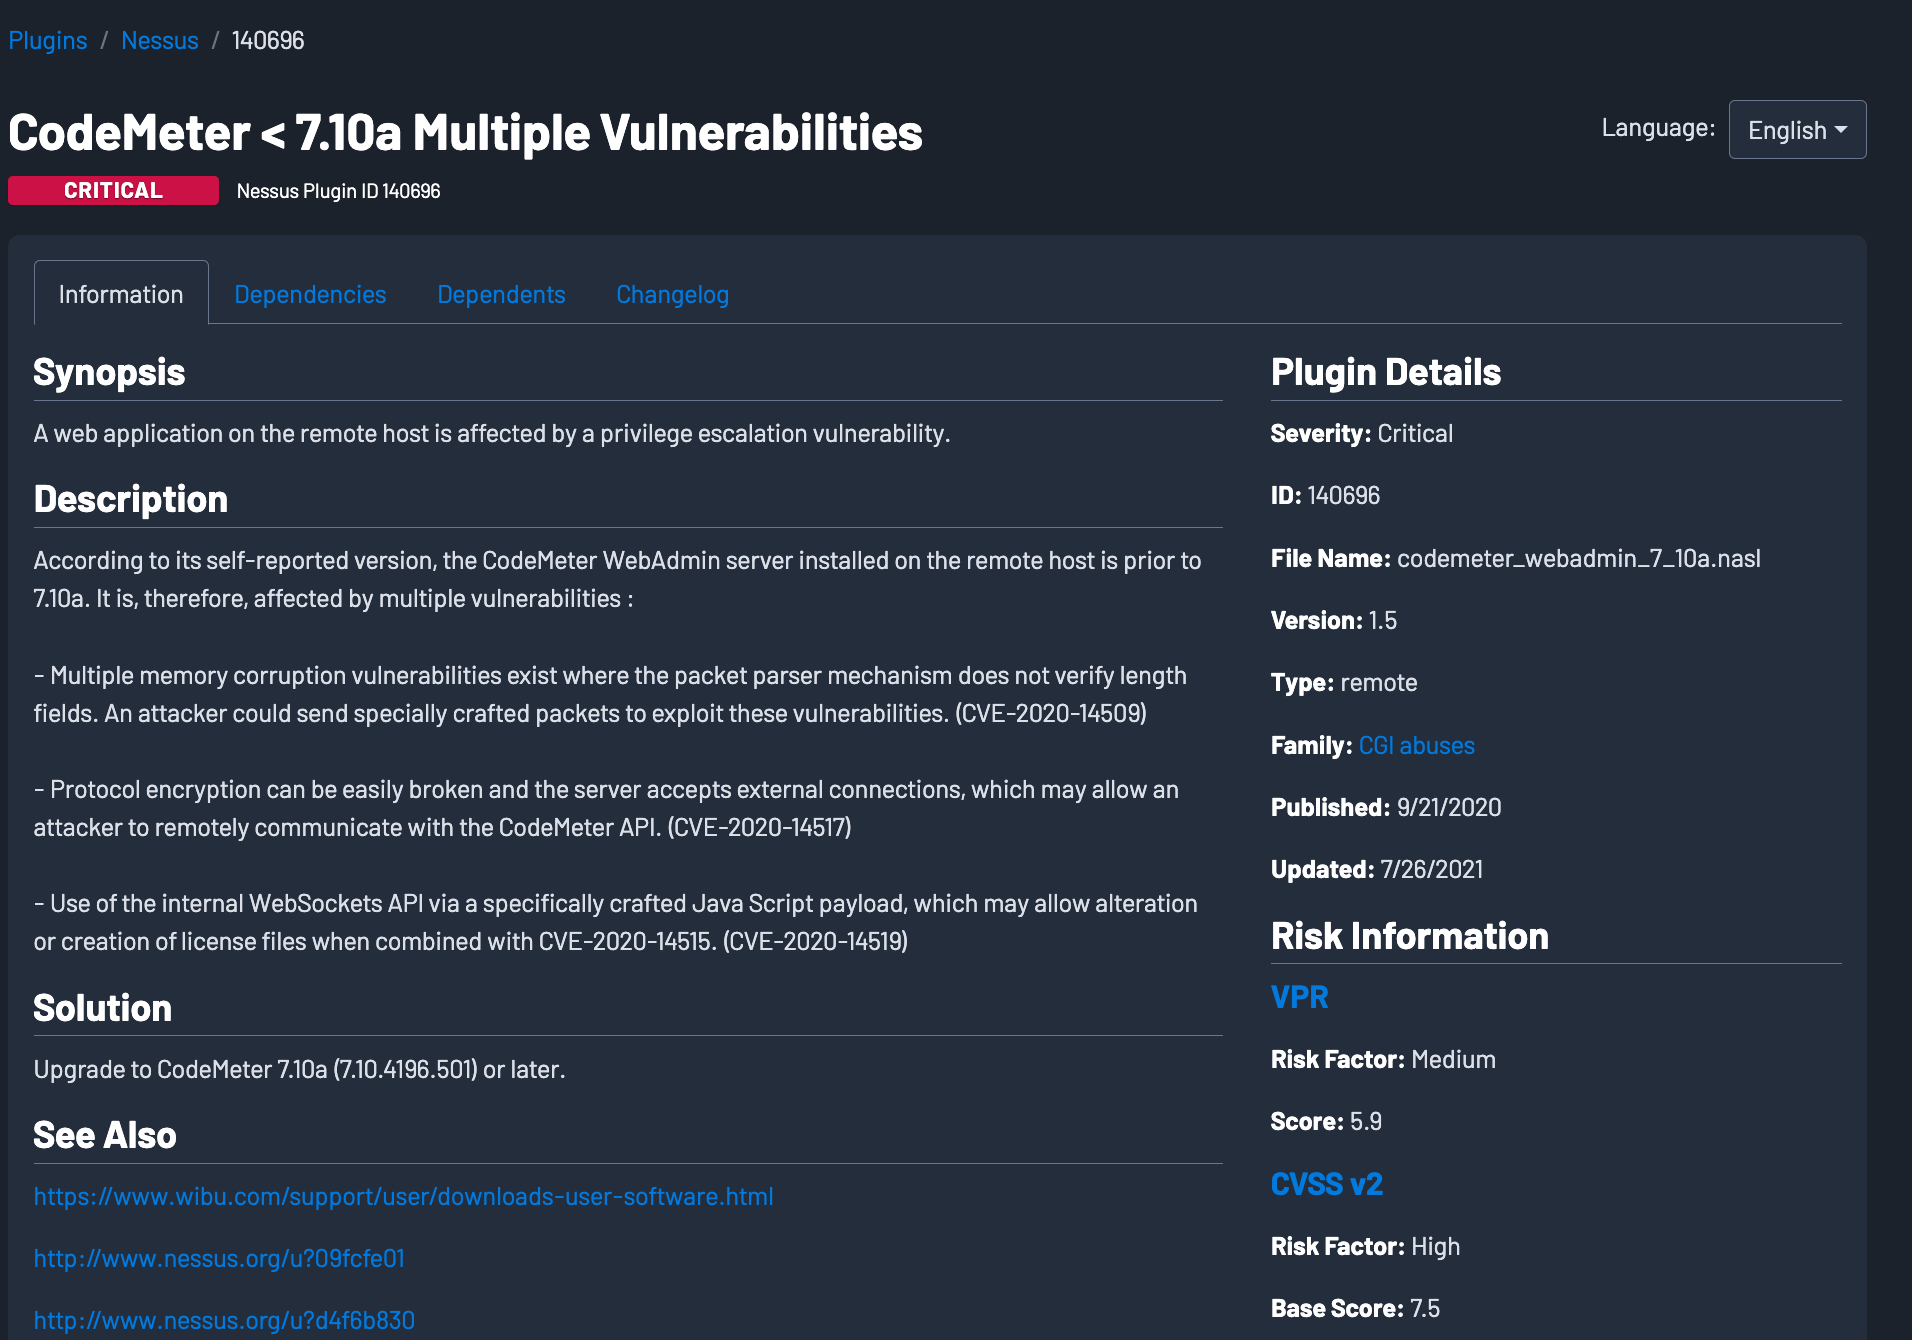Open the nessus.org u?09fcfe01 link
Screen dimensions: 1912x1340
[x=219, y=1258]
